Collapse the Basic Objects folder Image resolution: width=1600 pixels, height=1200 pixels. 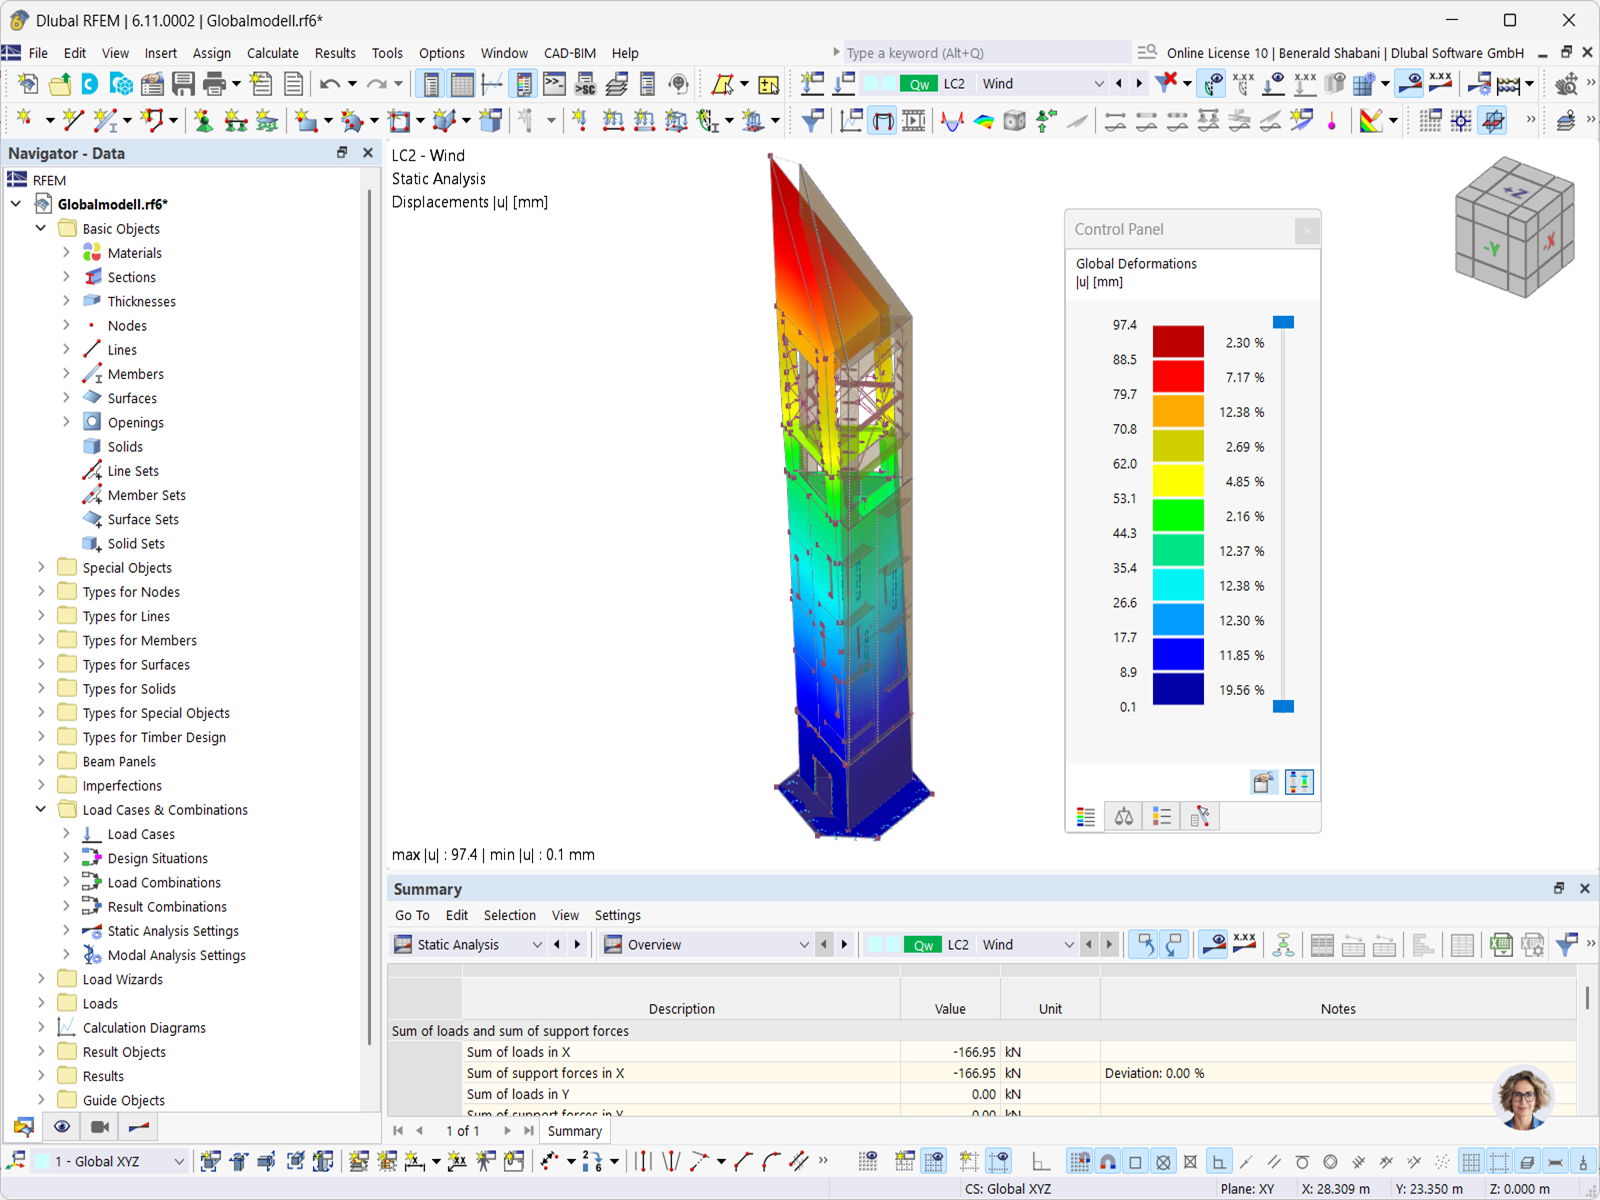coord(41,228)
